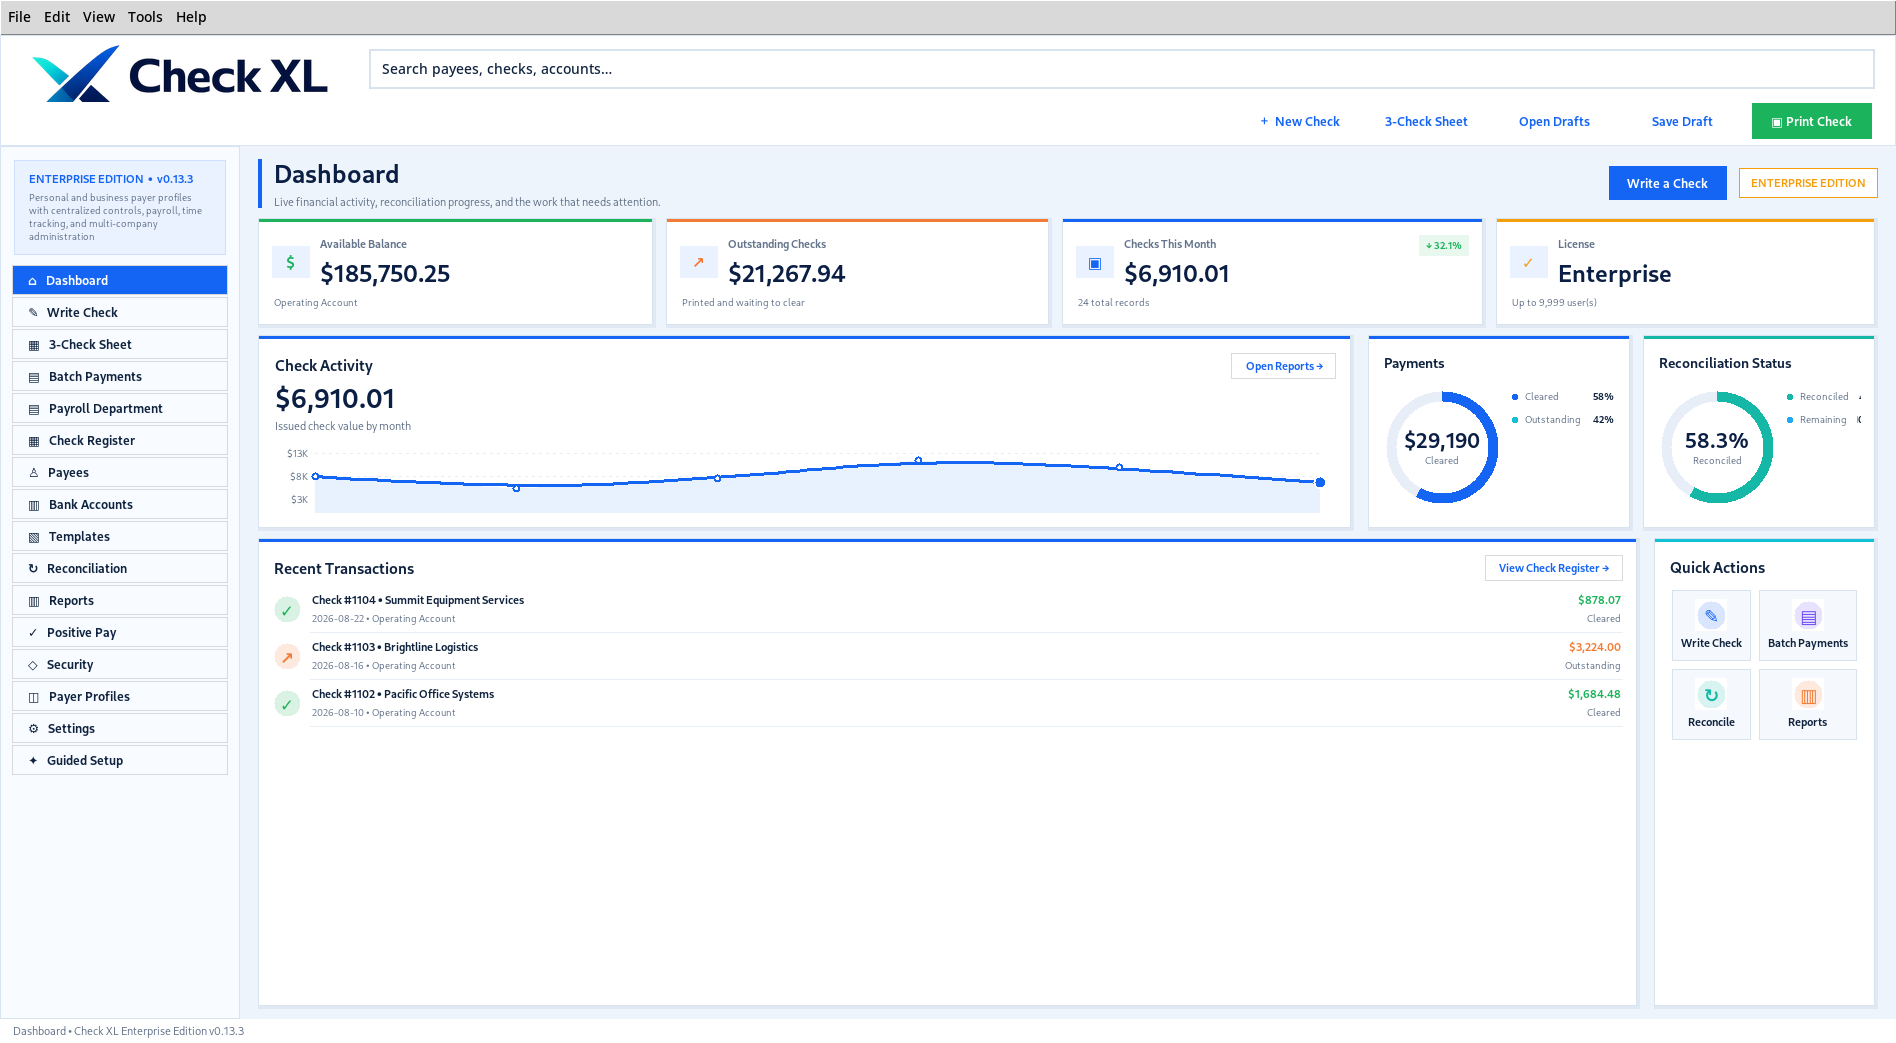
Task: Click the Reports icon in Quick Actions
Action: click(x=1808, y=695)
